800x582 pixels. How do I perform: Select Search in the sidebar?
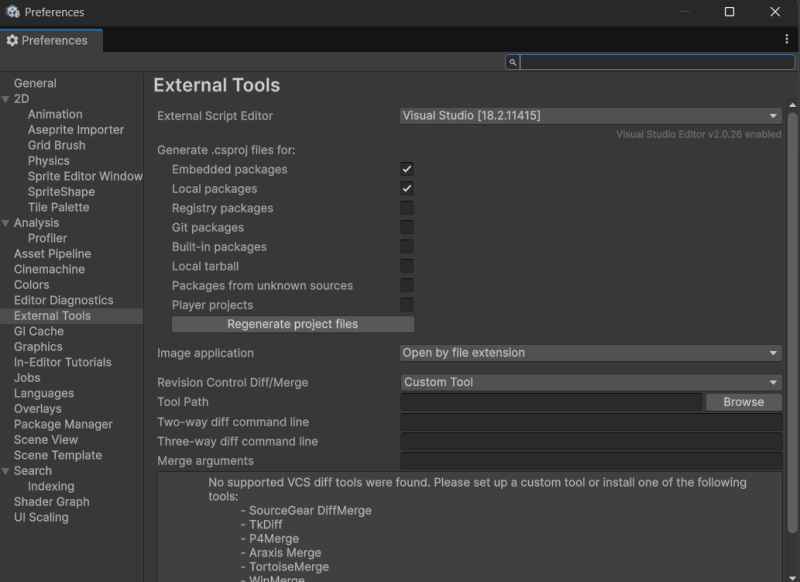point(33,471)
